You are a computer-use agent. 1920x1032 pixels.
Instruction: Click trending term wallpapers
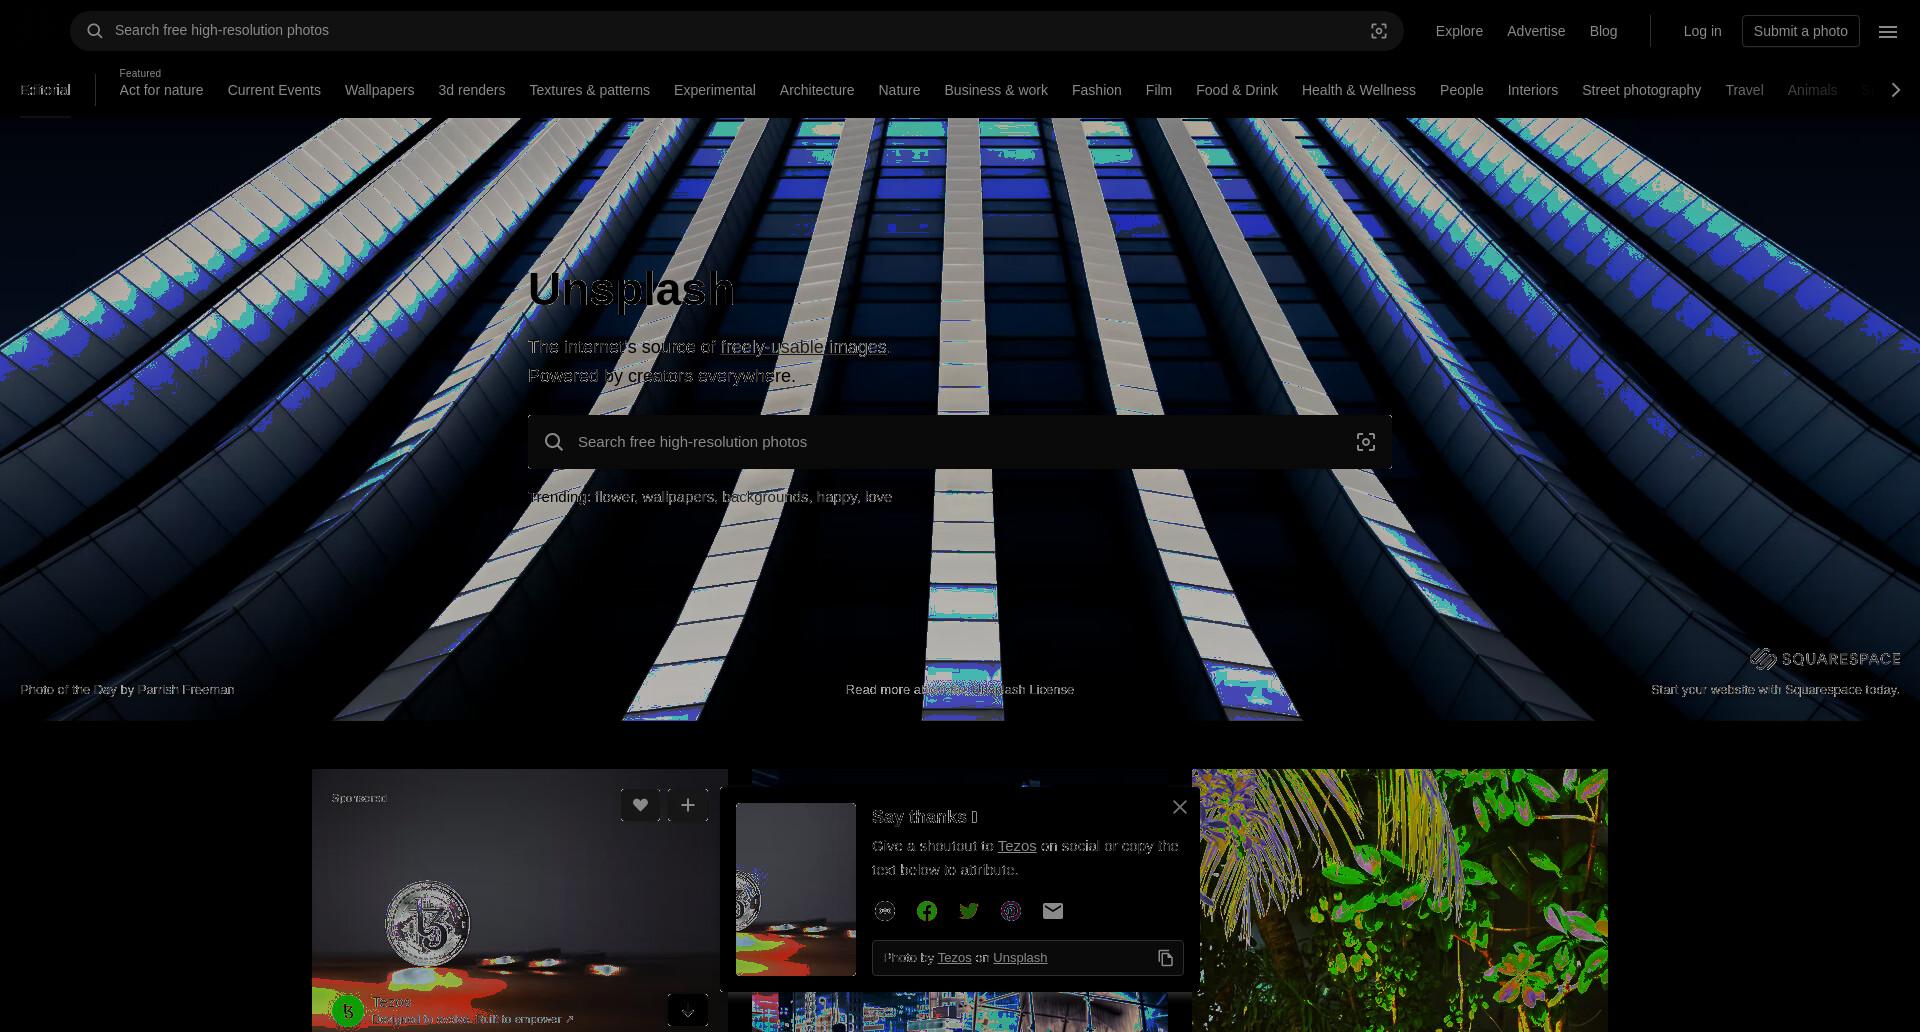pos(678,497)
